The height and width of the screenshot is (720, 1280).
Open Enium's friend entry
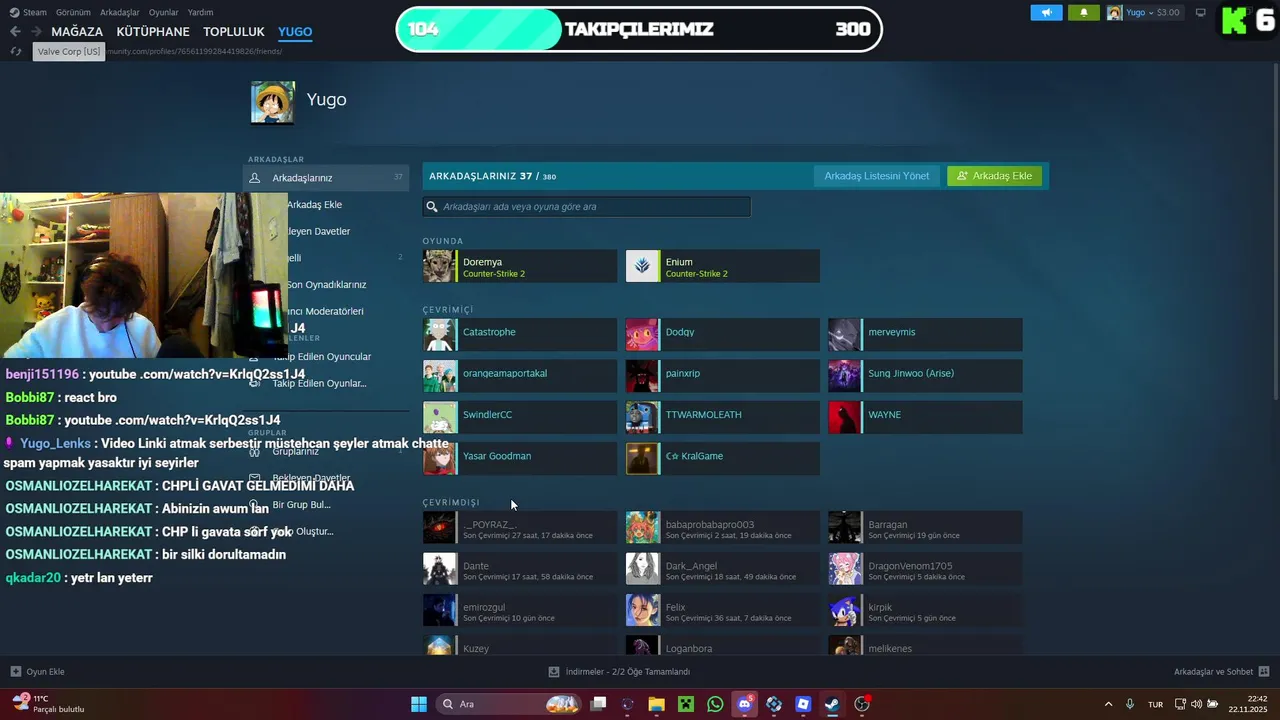723,266
